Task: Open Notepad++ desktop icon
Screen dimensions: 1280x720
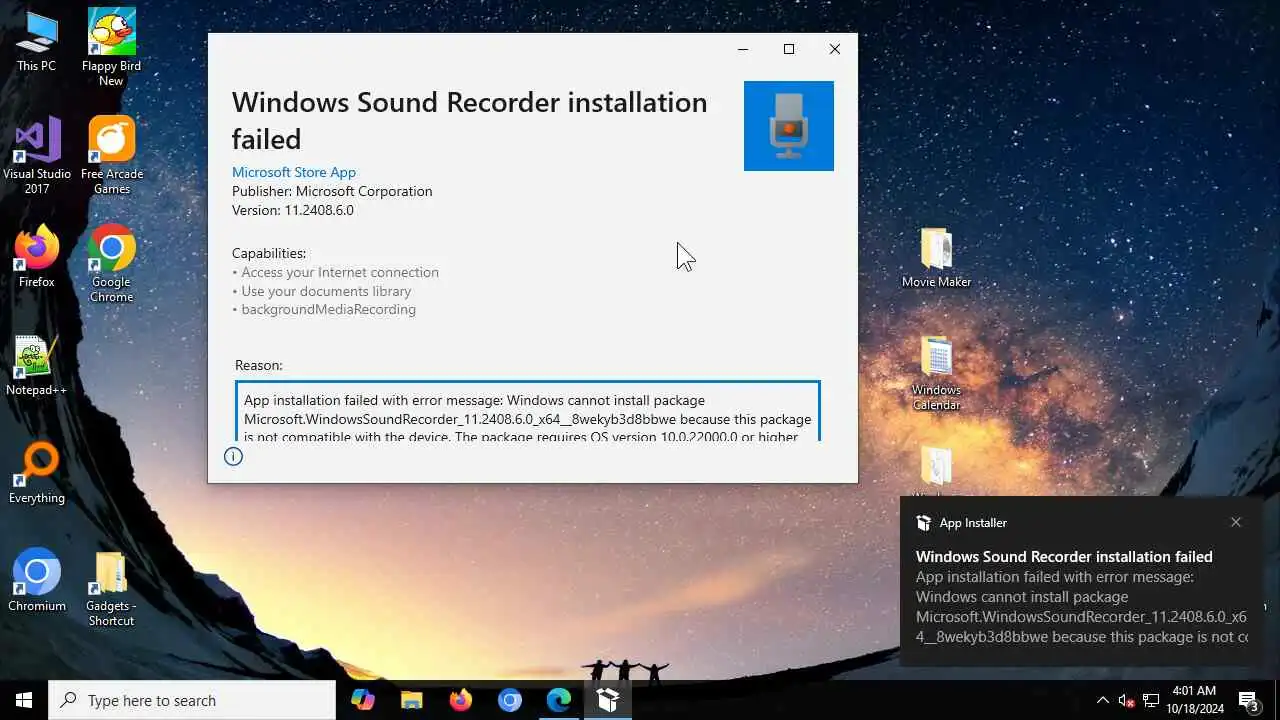Action: click(x=37, y=365)
